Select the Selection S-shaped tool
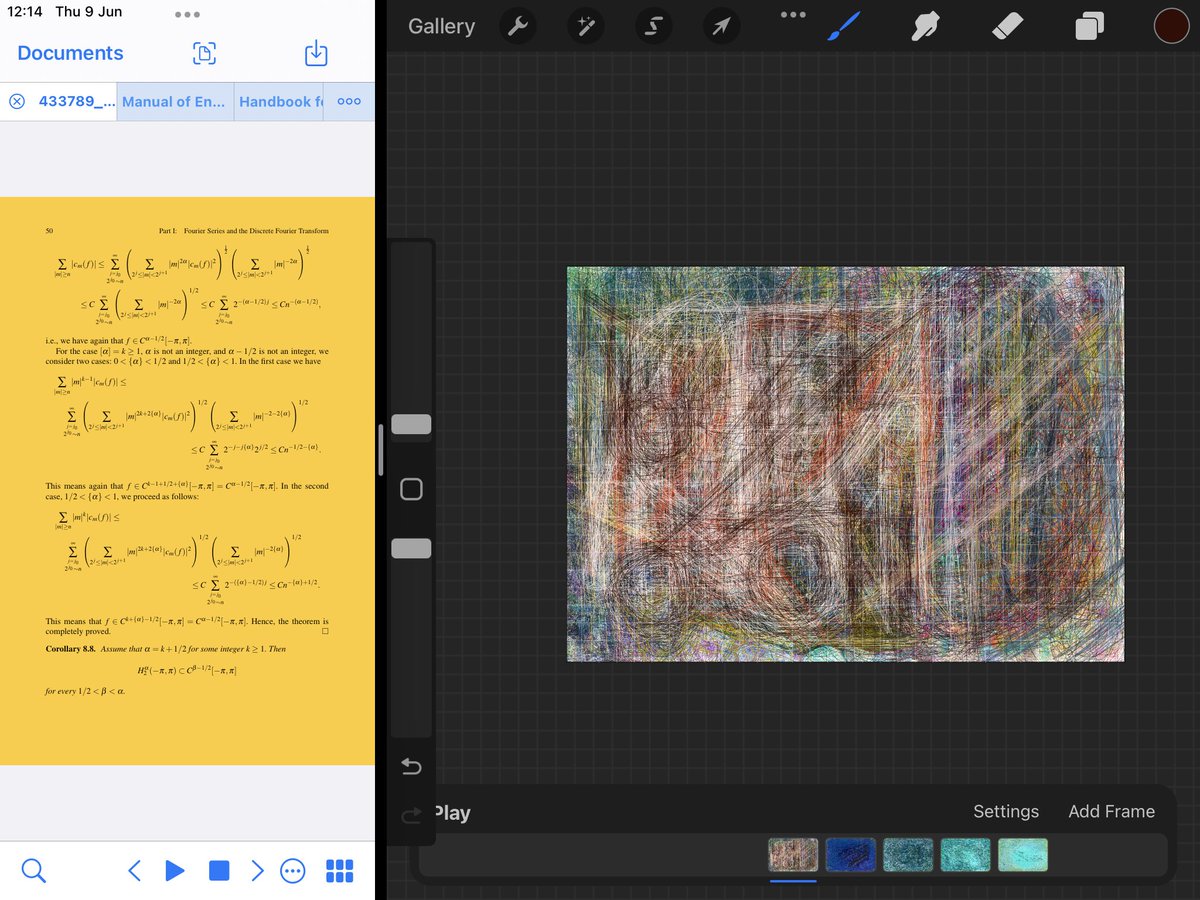 pos(653,27)
